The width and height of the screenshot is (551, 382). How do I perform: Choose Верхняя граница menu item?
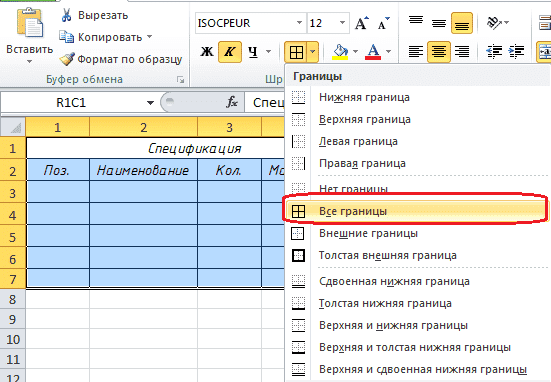[x=417, y=119]
